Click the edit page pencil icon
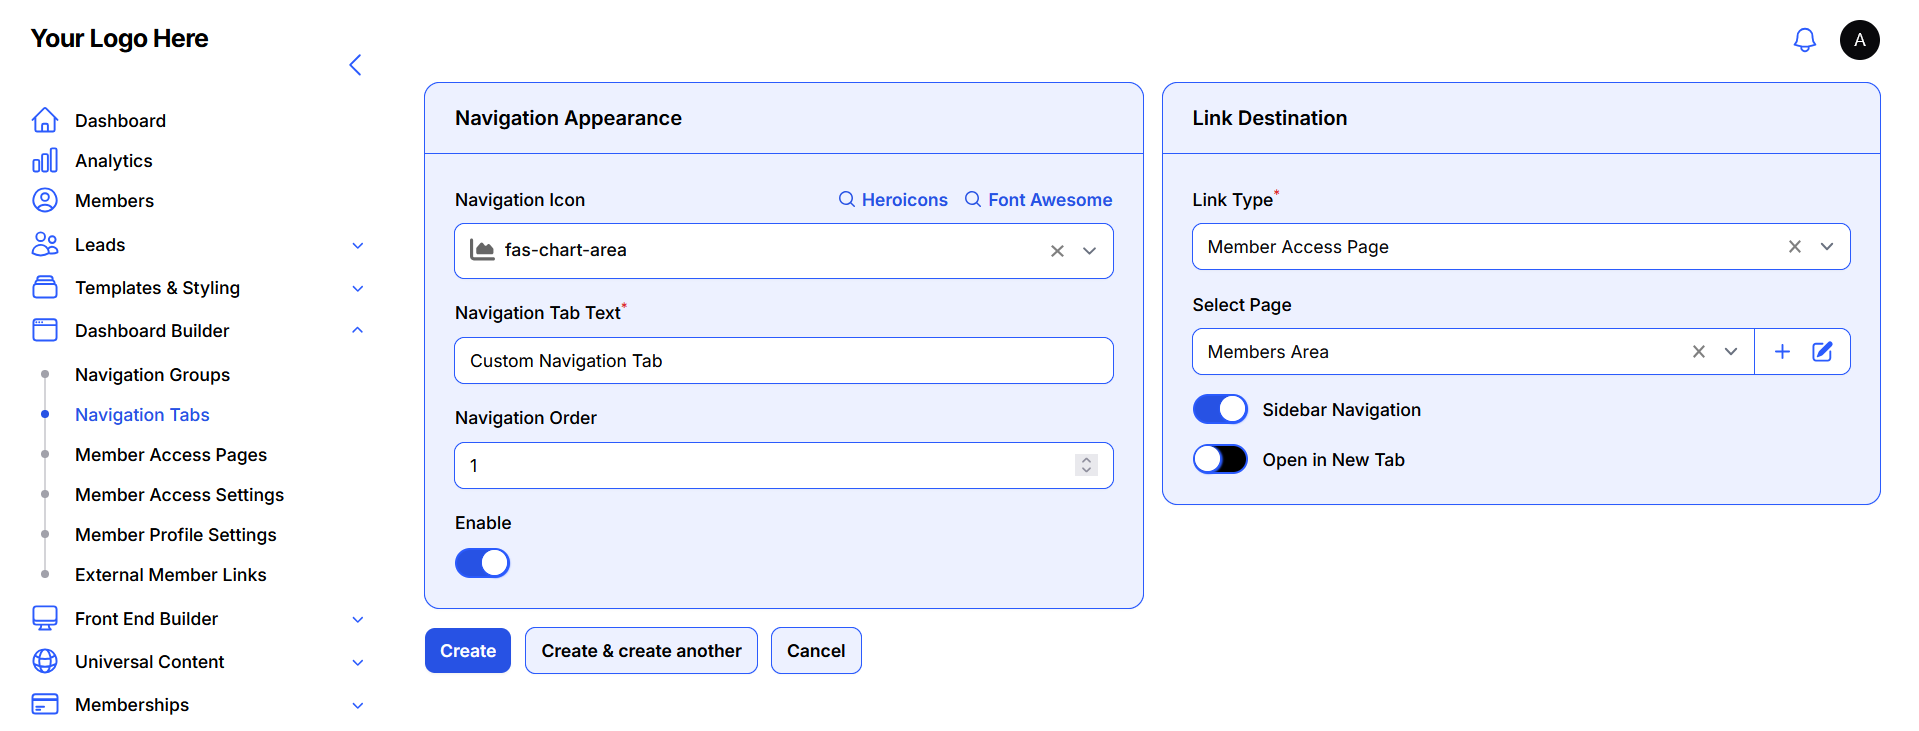 (x=1822, y=352)
